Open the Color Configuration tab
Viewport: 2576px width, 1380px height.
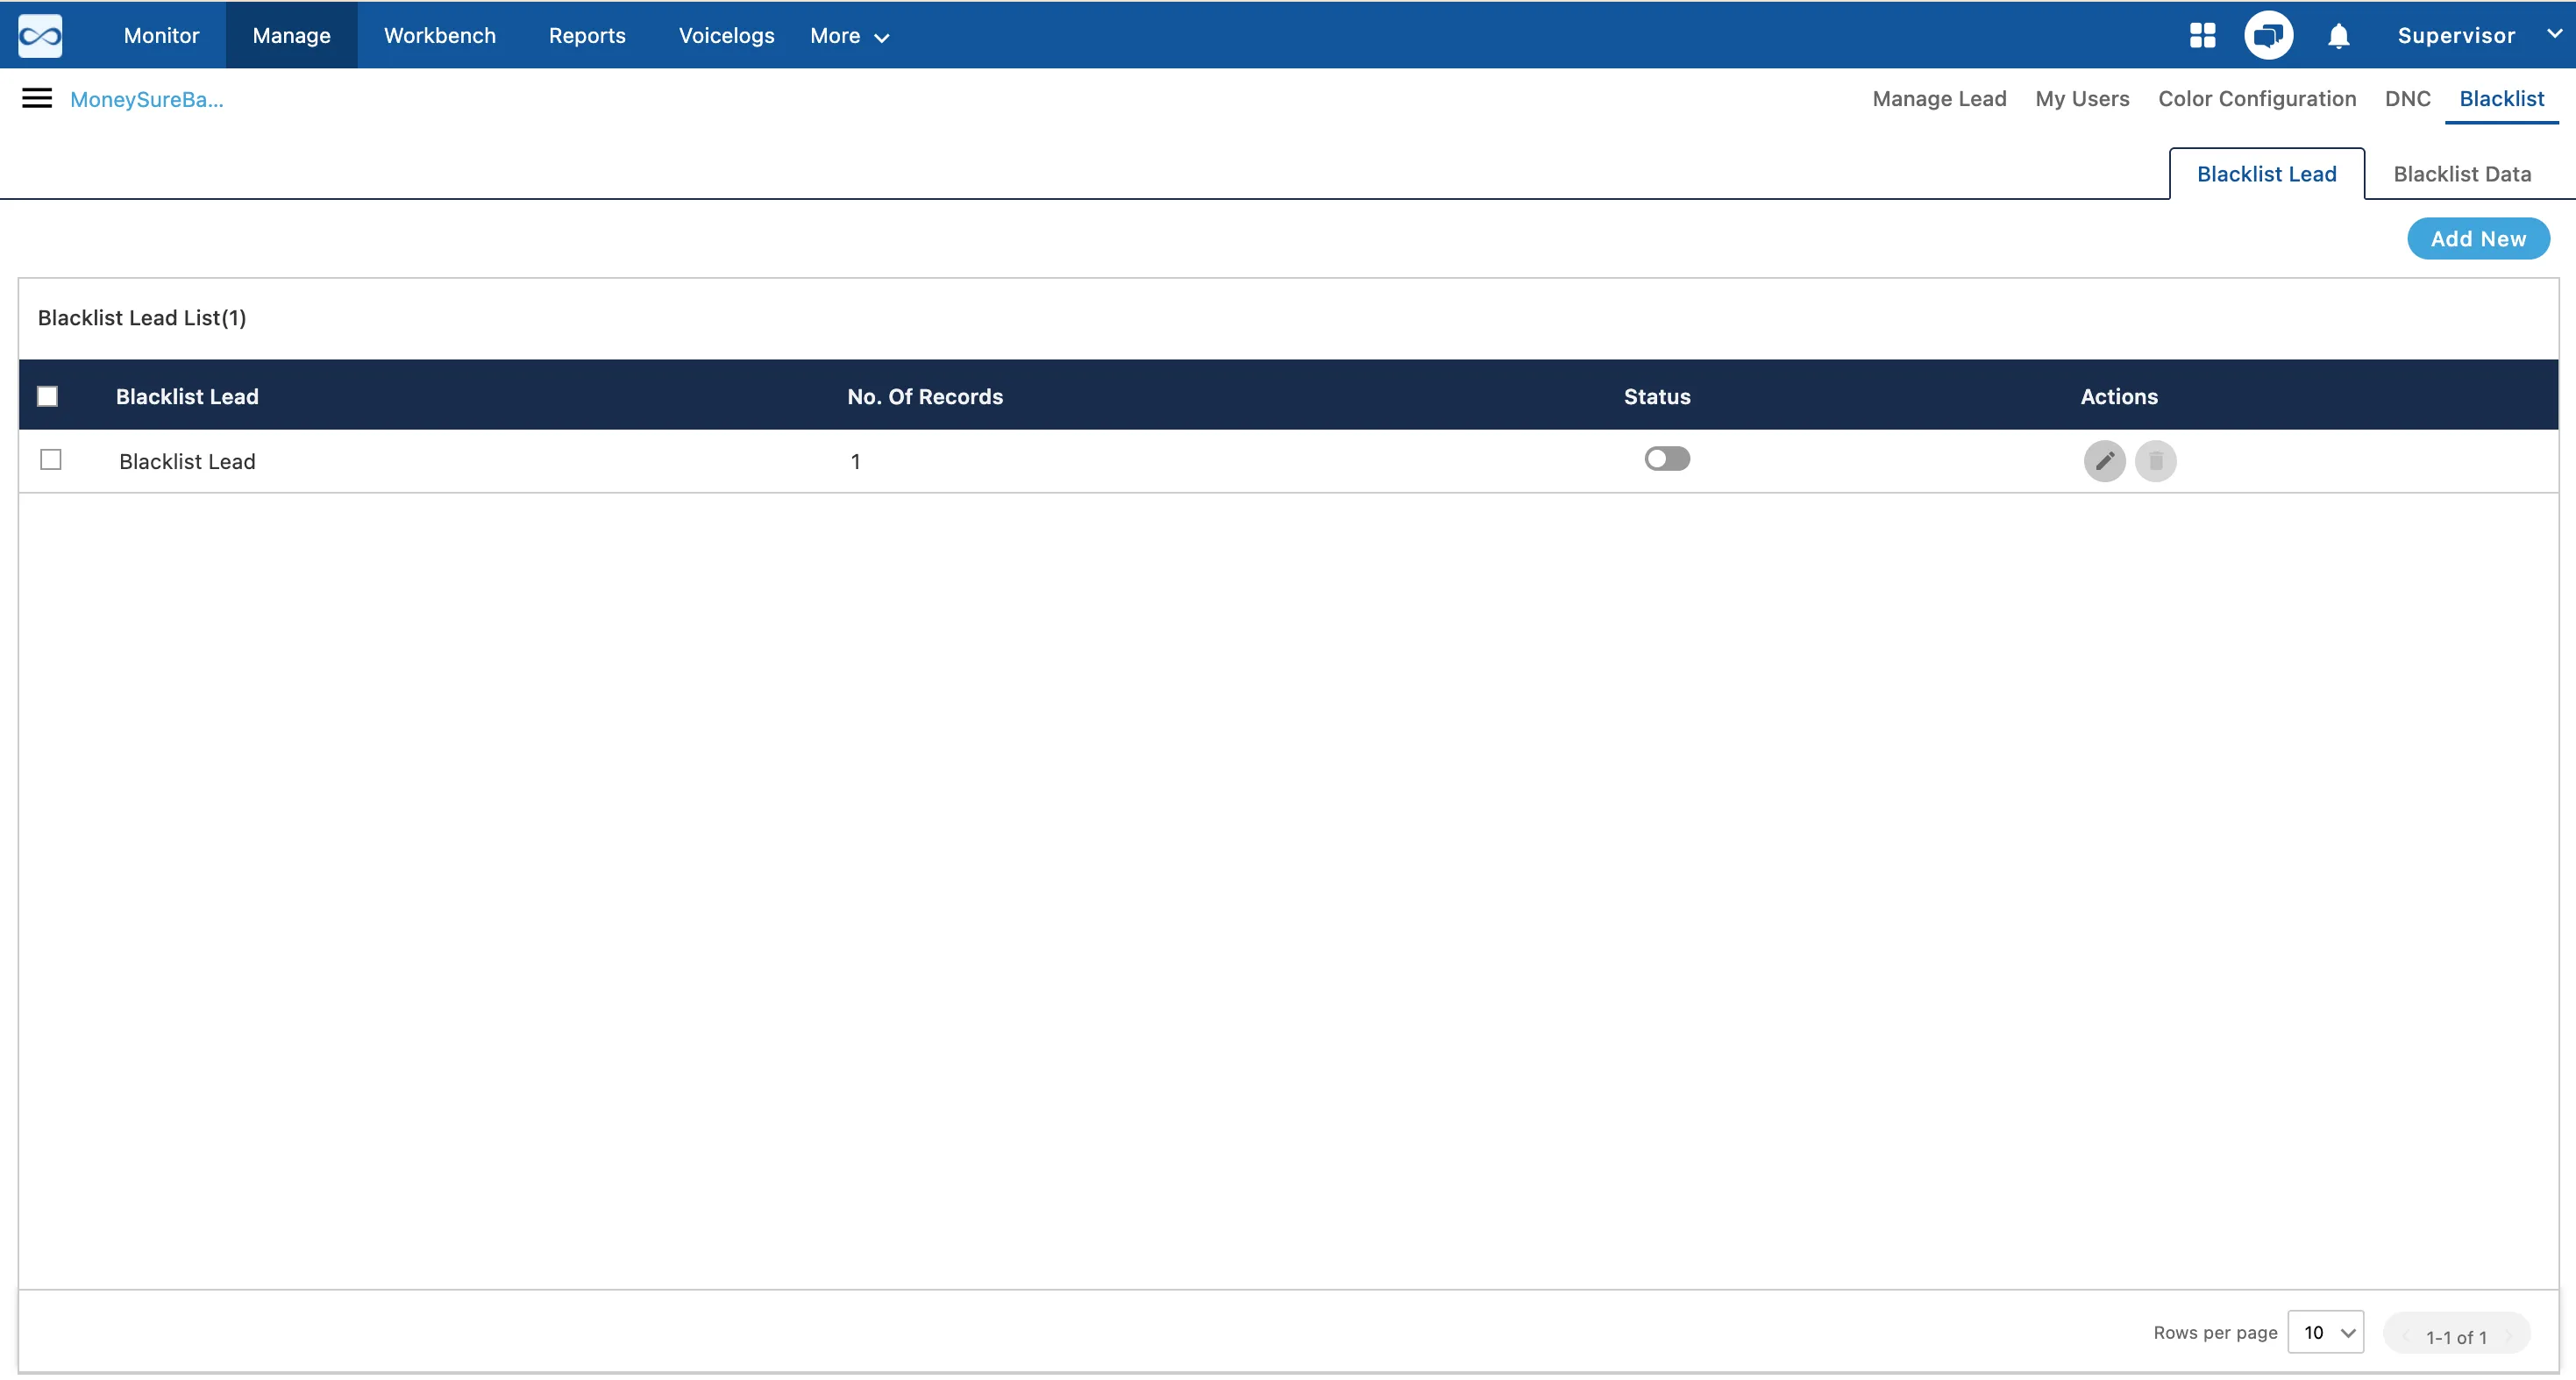coord(2256,98)
